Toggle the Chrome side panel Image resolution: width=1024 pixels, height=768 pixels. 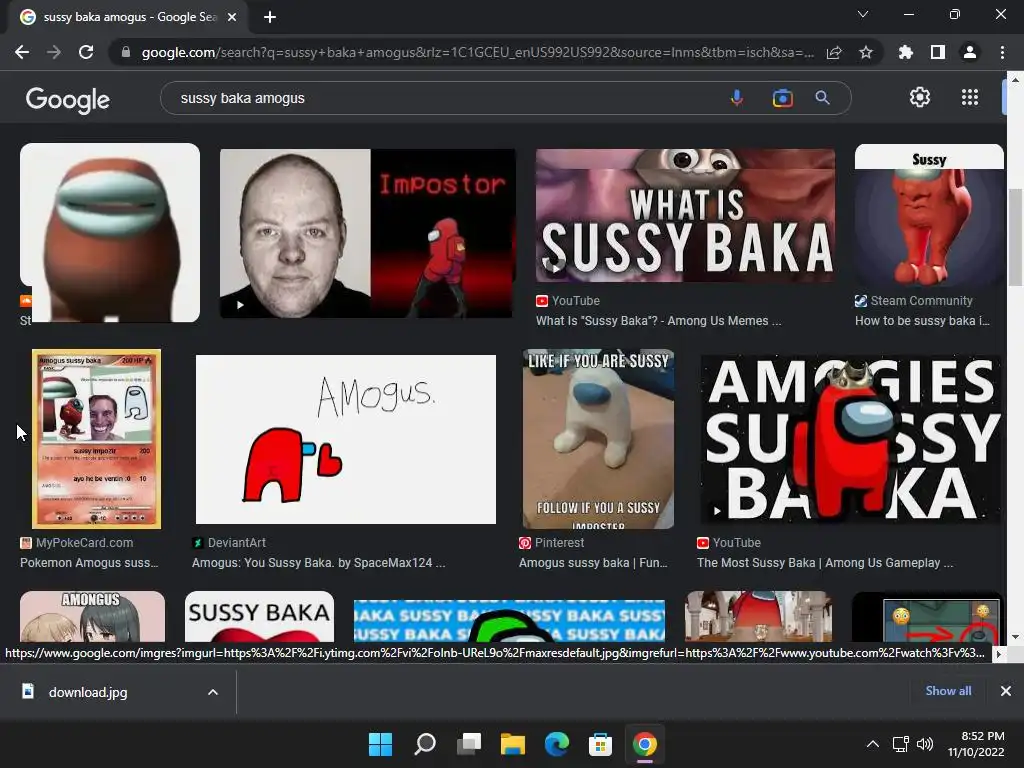point(938,52)
